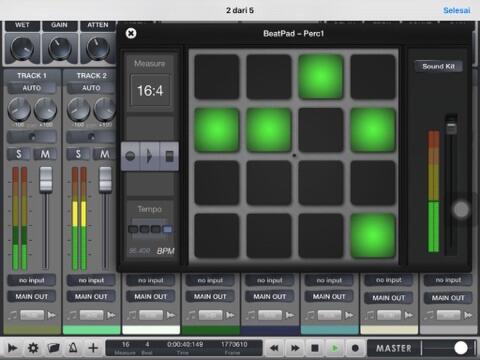This screenshot has width=480, height=360.
Task: Add a new track with plus icon
Action: point(93,348)
